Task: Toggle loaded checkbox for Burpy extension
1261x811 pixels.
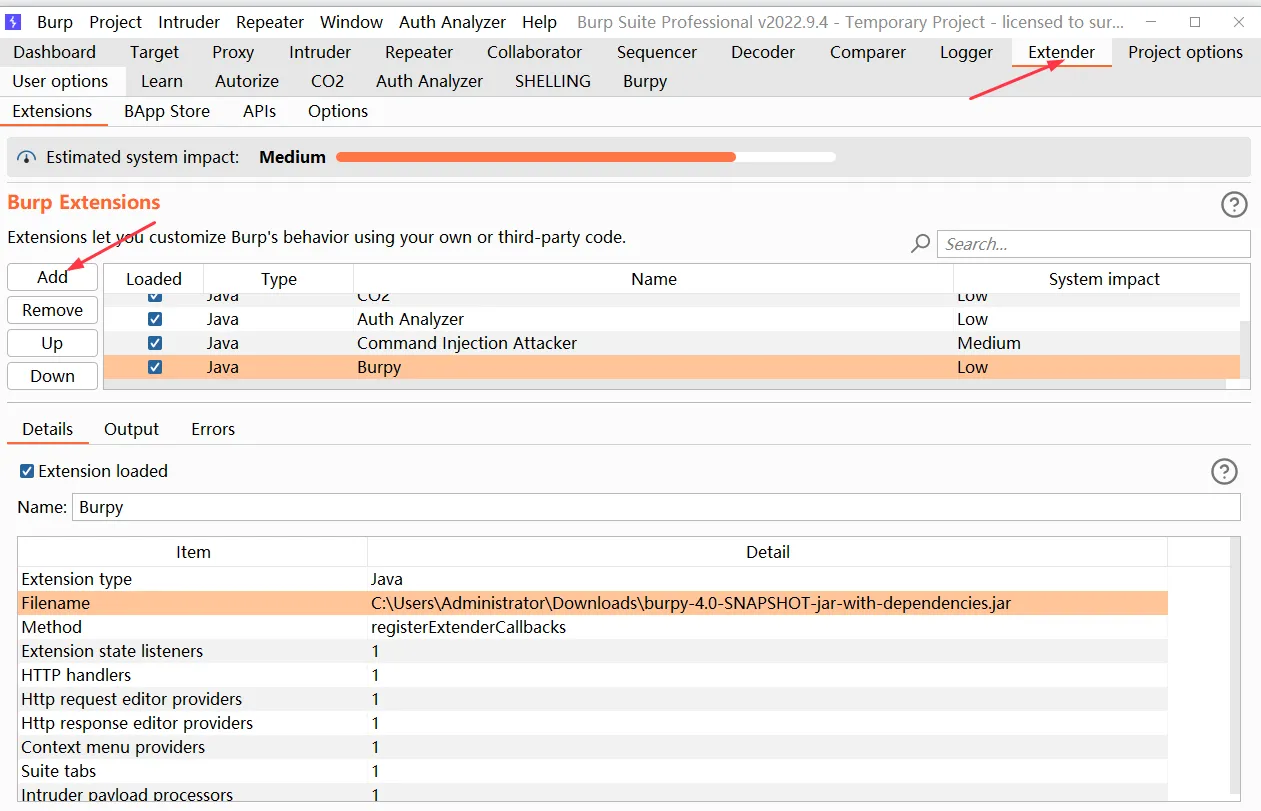Action: (x=154, y=367)
